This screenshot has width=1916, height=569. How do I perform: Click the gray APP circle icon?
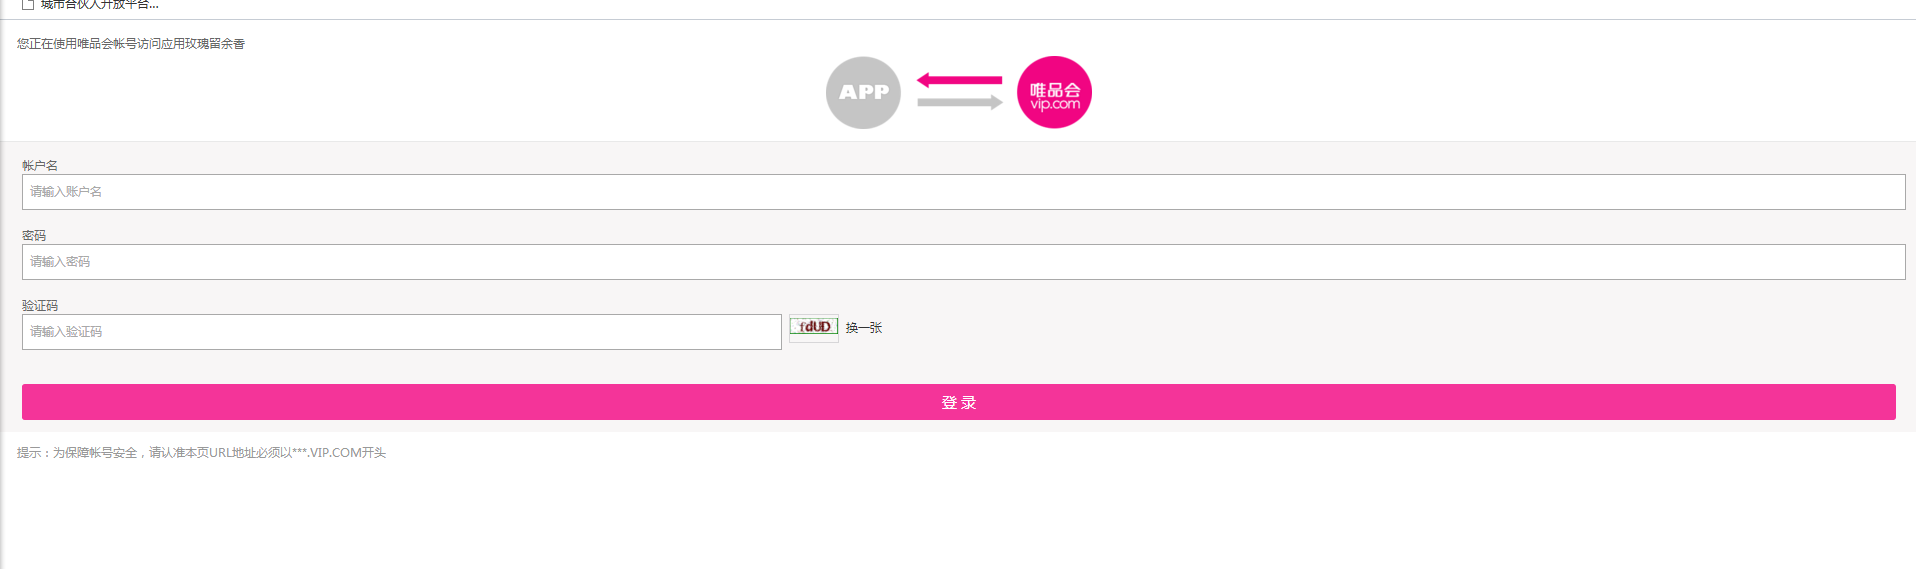click(x=863, y=92)
